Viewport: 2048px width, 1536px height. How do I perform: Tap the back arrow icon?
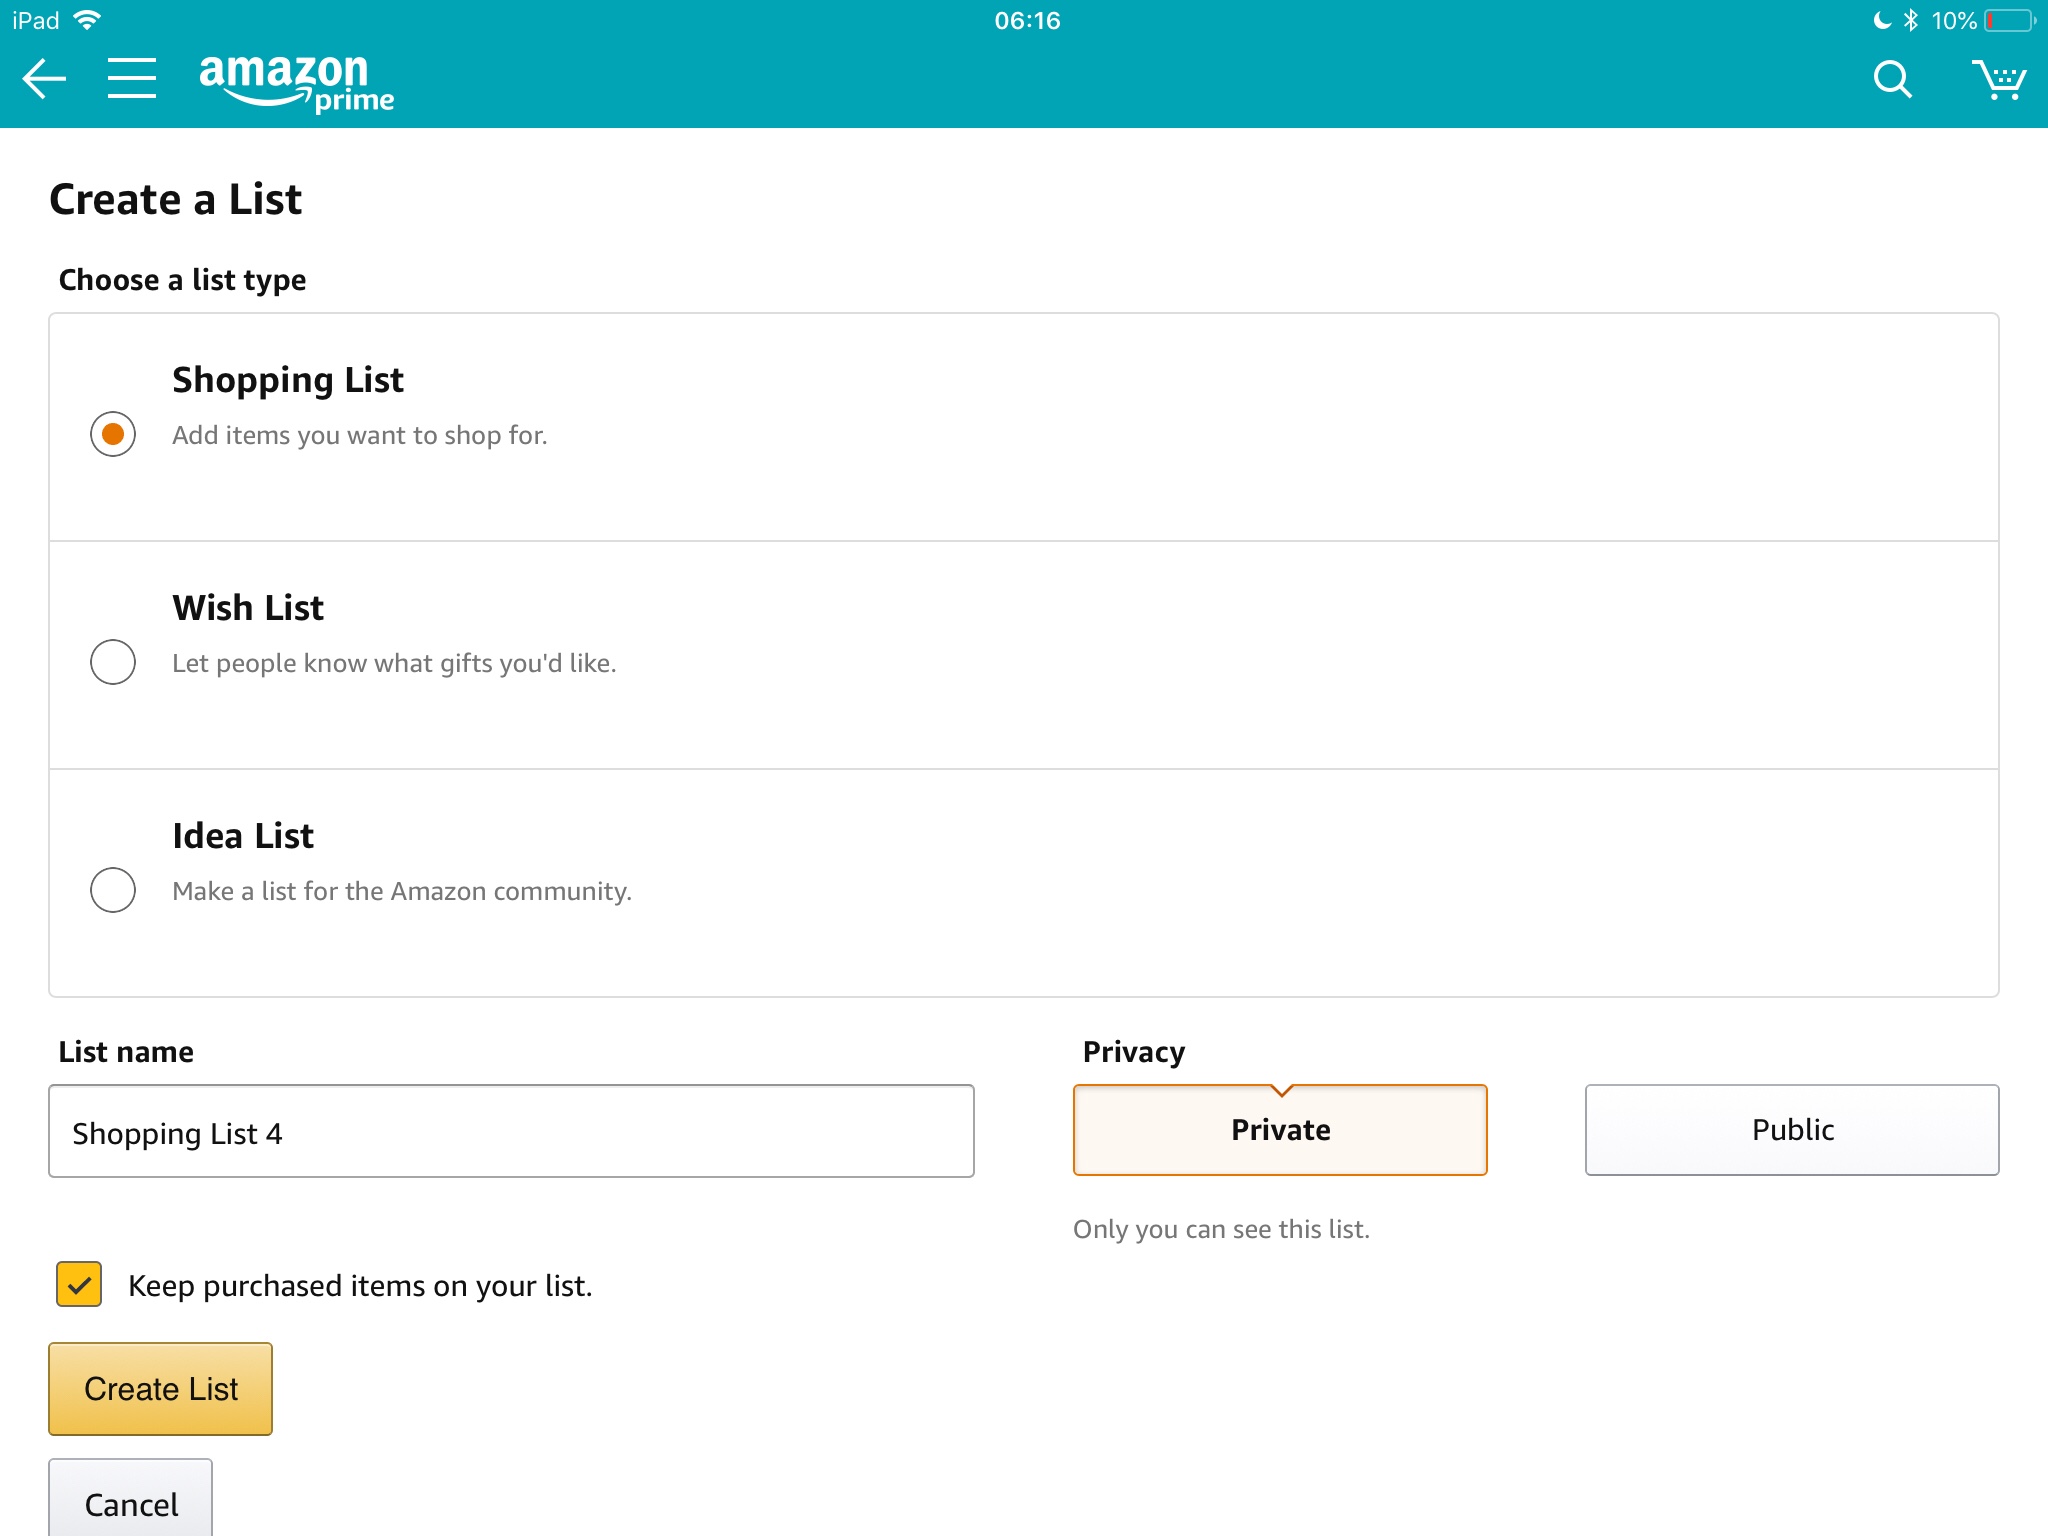[x=44, y=79]
